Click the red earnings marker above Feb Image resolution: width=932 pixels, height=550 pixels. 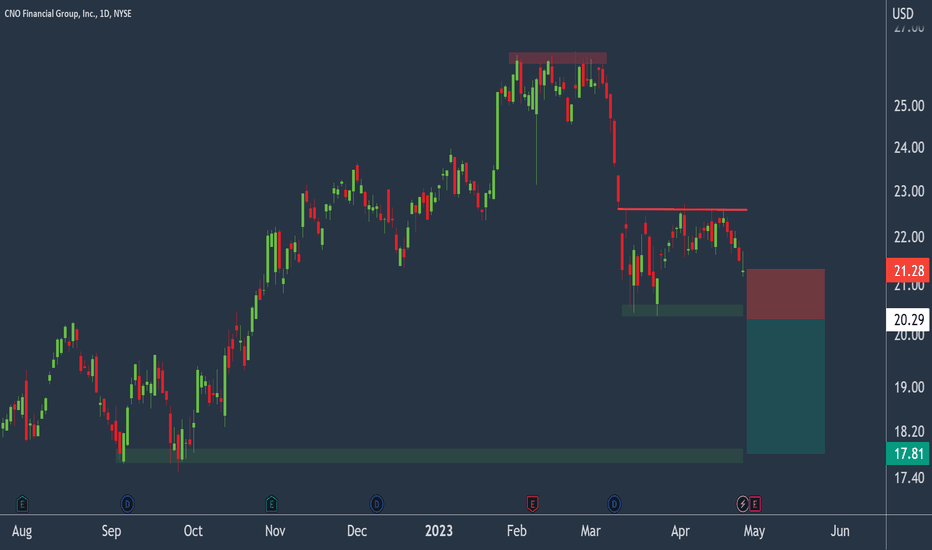pyautogui.click(x=532, y=504)
